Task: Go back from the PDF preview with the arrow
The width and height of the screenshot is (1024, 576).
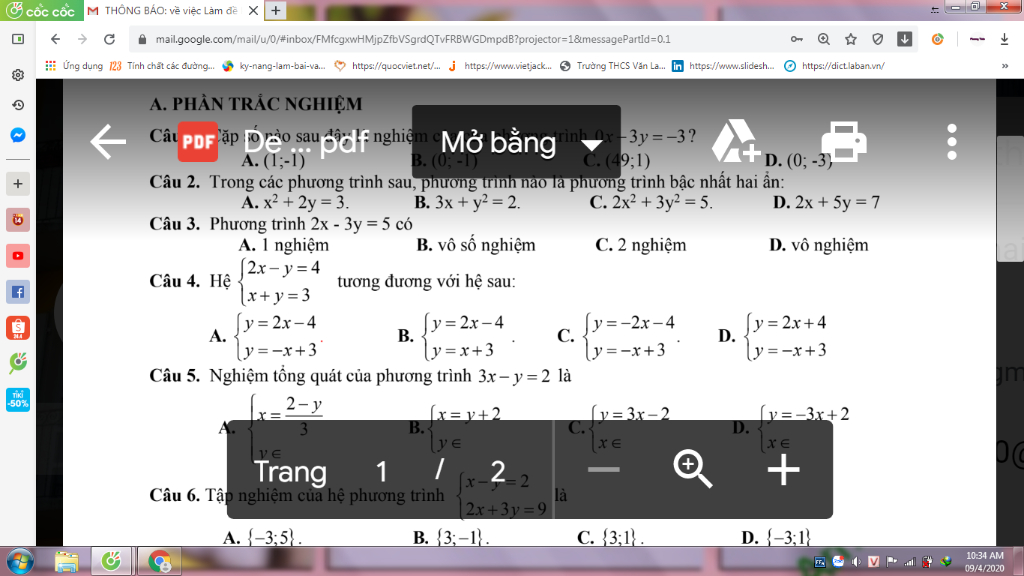Action: click(x=108, y=142)
